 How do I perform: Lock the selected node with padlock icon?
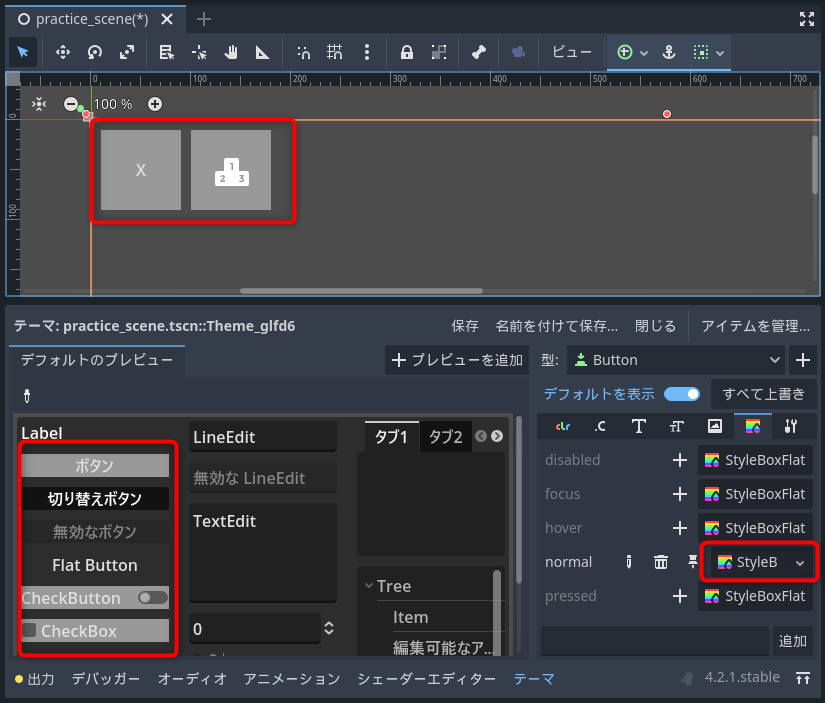(x=406, y=52)
